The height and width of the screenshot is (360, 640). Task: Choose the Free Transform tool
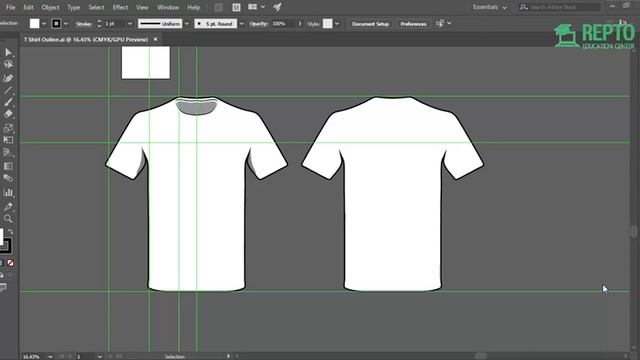(8, 140)
